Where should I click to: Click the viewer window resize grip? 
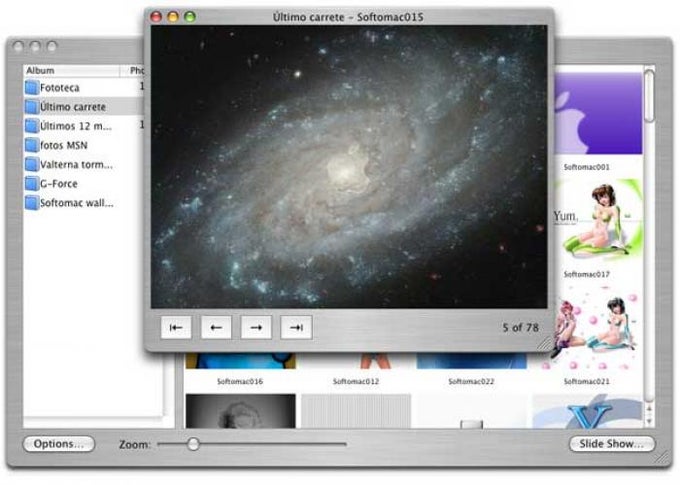[x=544, y=344]
